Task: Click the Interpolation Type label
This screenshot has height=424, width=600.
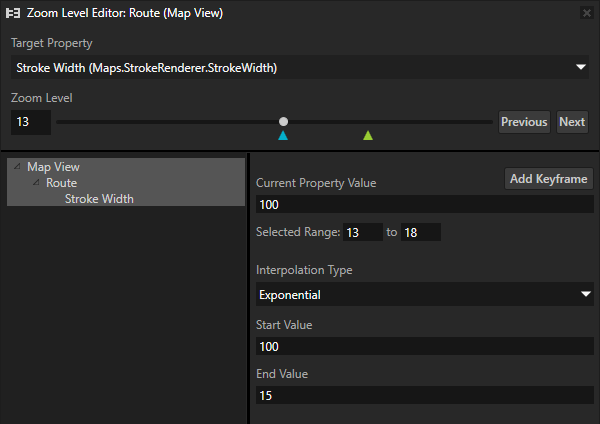Action: [304, 270]
